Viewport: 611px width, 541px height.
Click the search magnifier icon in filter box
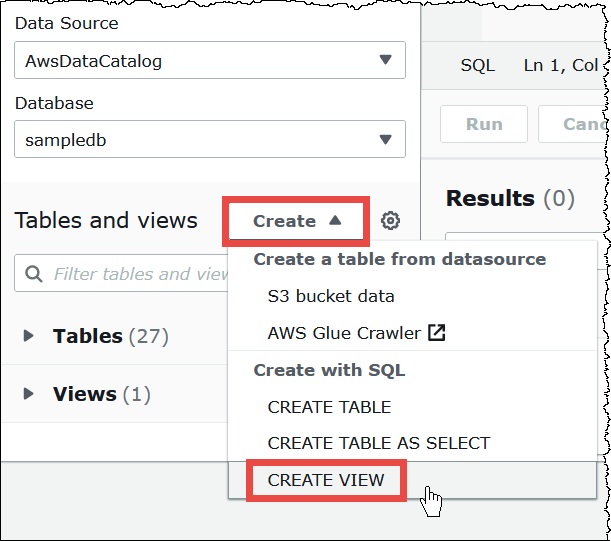coord(33,274)
